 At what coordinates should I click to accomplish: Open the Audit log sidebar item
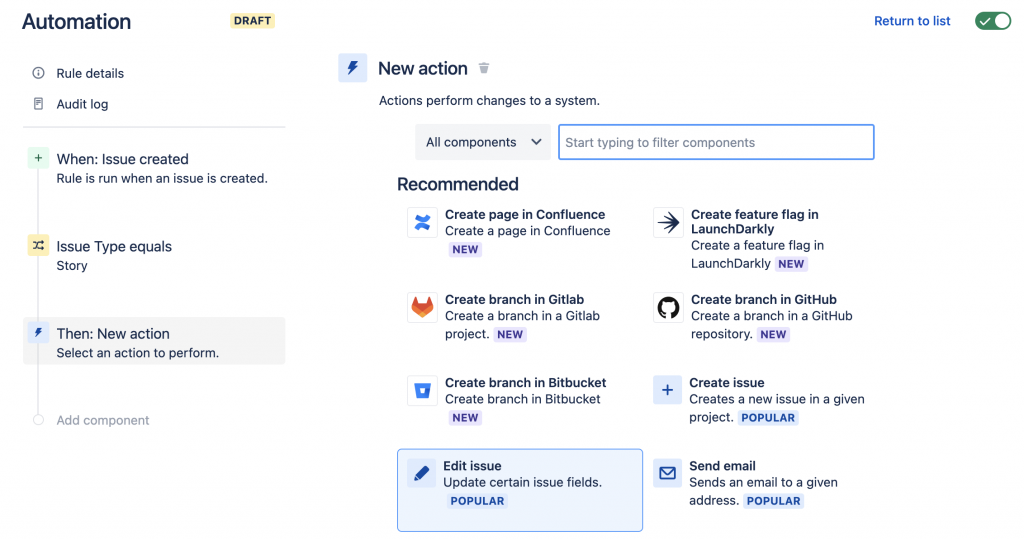[x=82, y=104]
